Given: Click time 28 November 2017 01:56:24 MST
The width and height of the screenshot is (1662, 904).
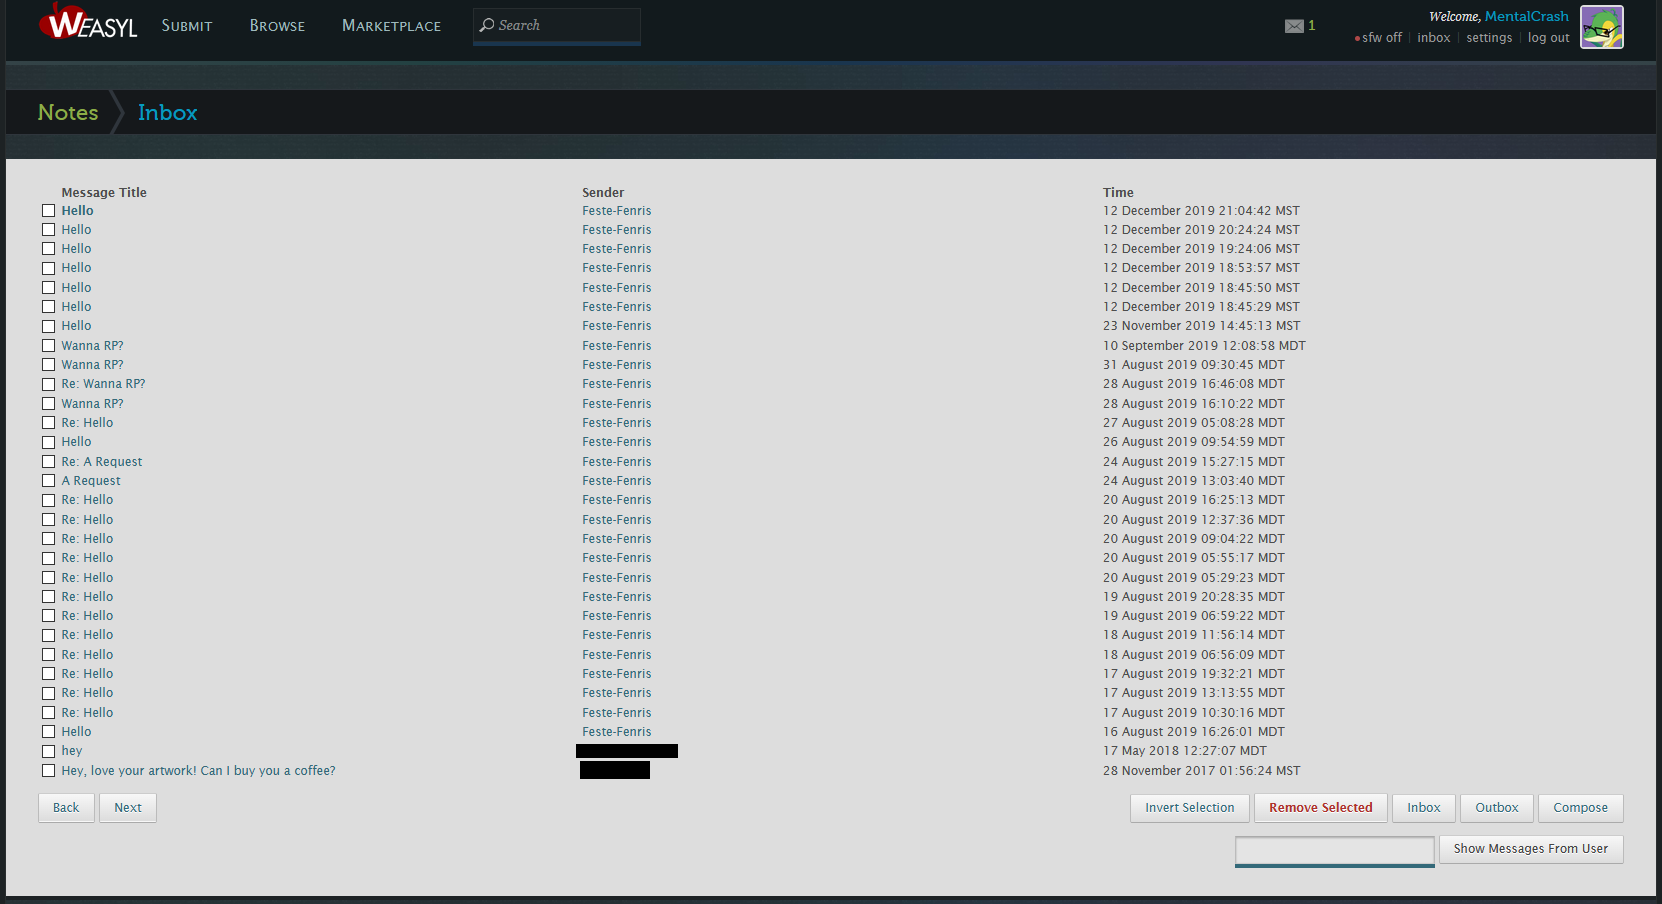Looking at the screenshot, I should [x=1201, y=771].
